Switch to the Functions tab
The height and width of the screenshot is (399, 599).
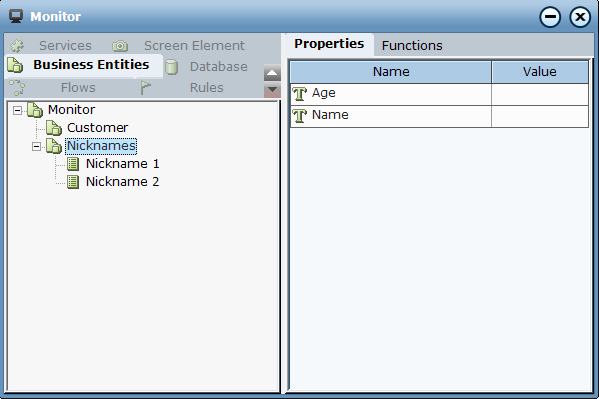[x=412, y=45]
